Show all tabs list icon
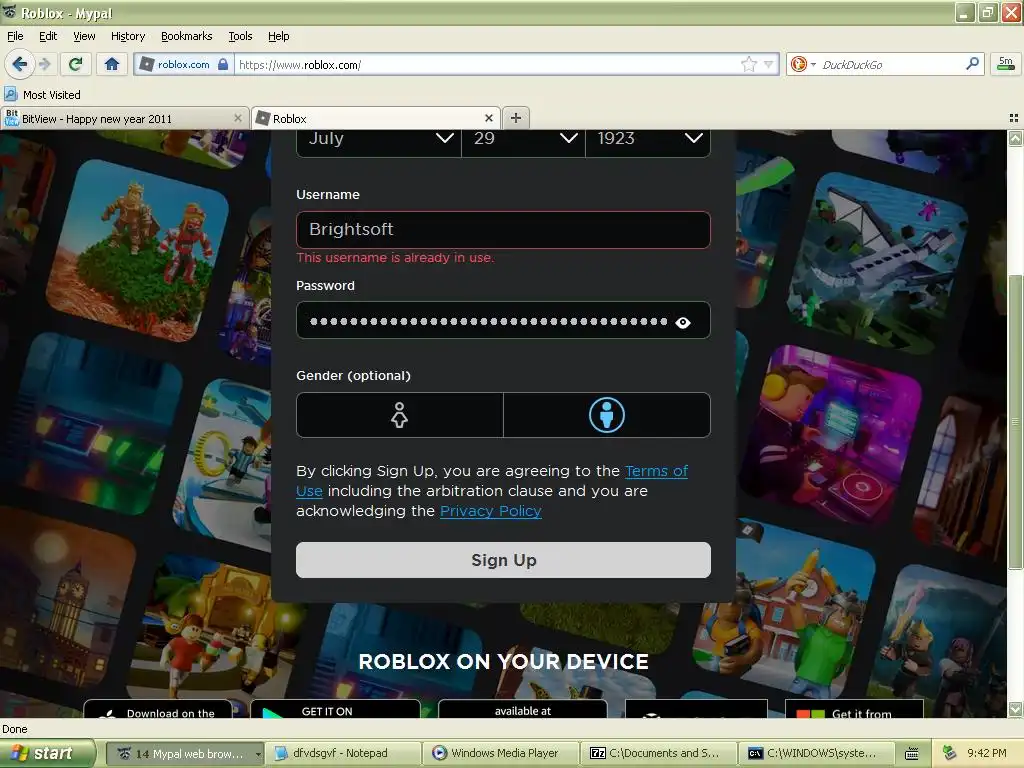Screen dimensions: 1024x768 click(1014, 118)
